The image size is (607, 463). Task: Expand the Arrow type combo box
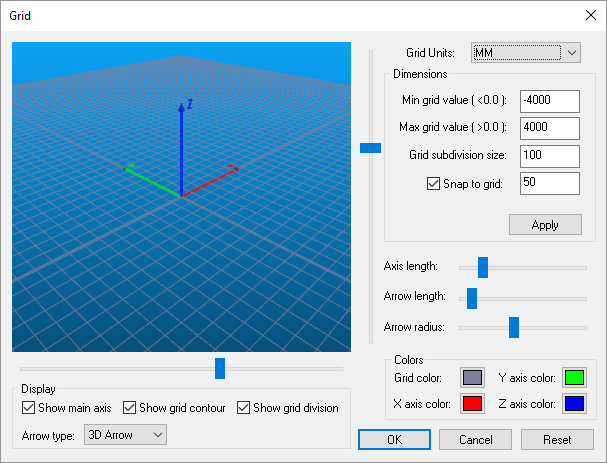(125, 435)
